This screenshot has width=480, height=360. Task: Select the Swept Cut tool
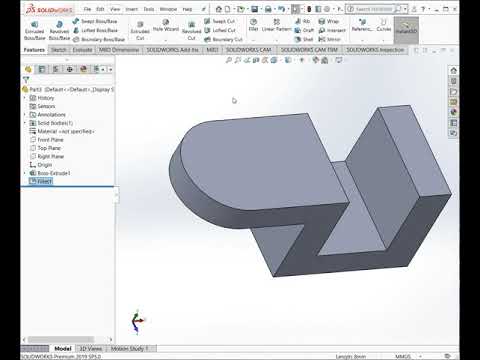pos(220,21)
